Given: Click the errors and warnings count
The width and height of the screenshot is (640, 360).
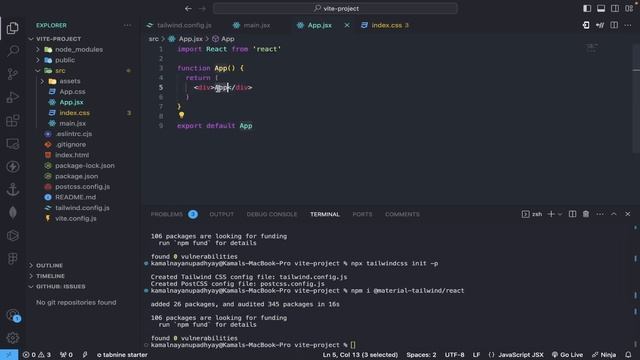Looking at the screenshot, I should 37,355.
